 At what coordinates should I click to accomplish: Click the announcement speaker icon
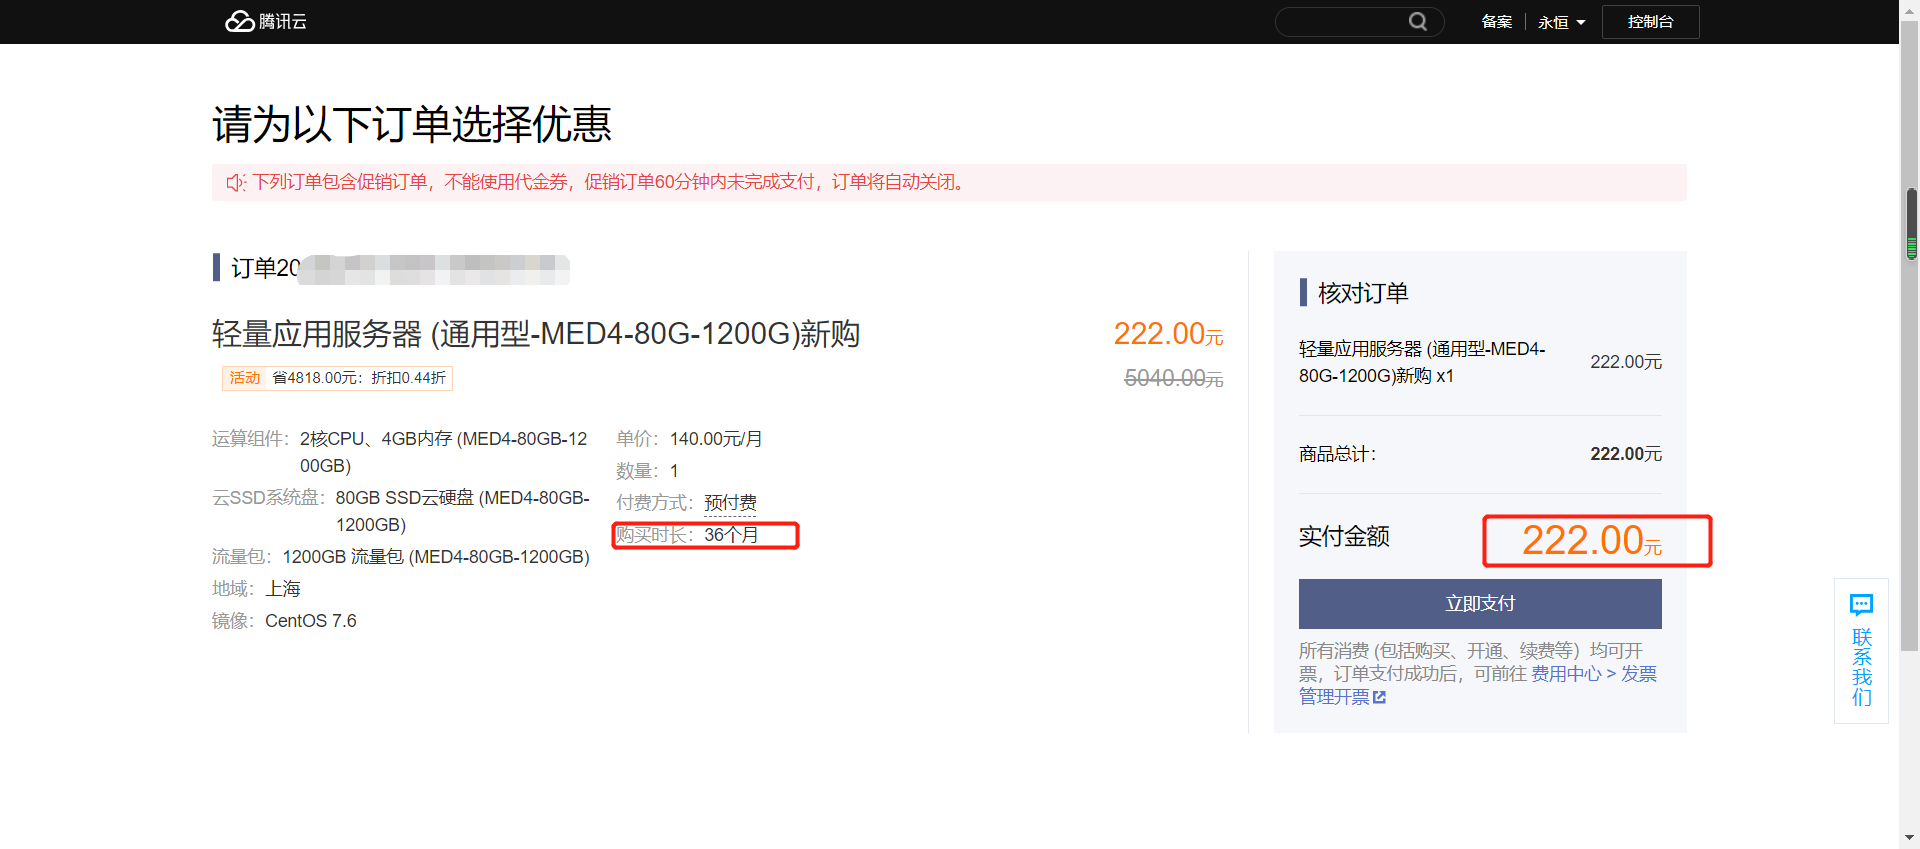pos(236,182)
